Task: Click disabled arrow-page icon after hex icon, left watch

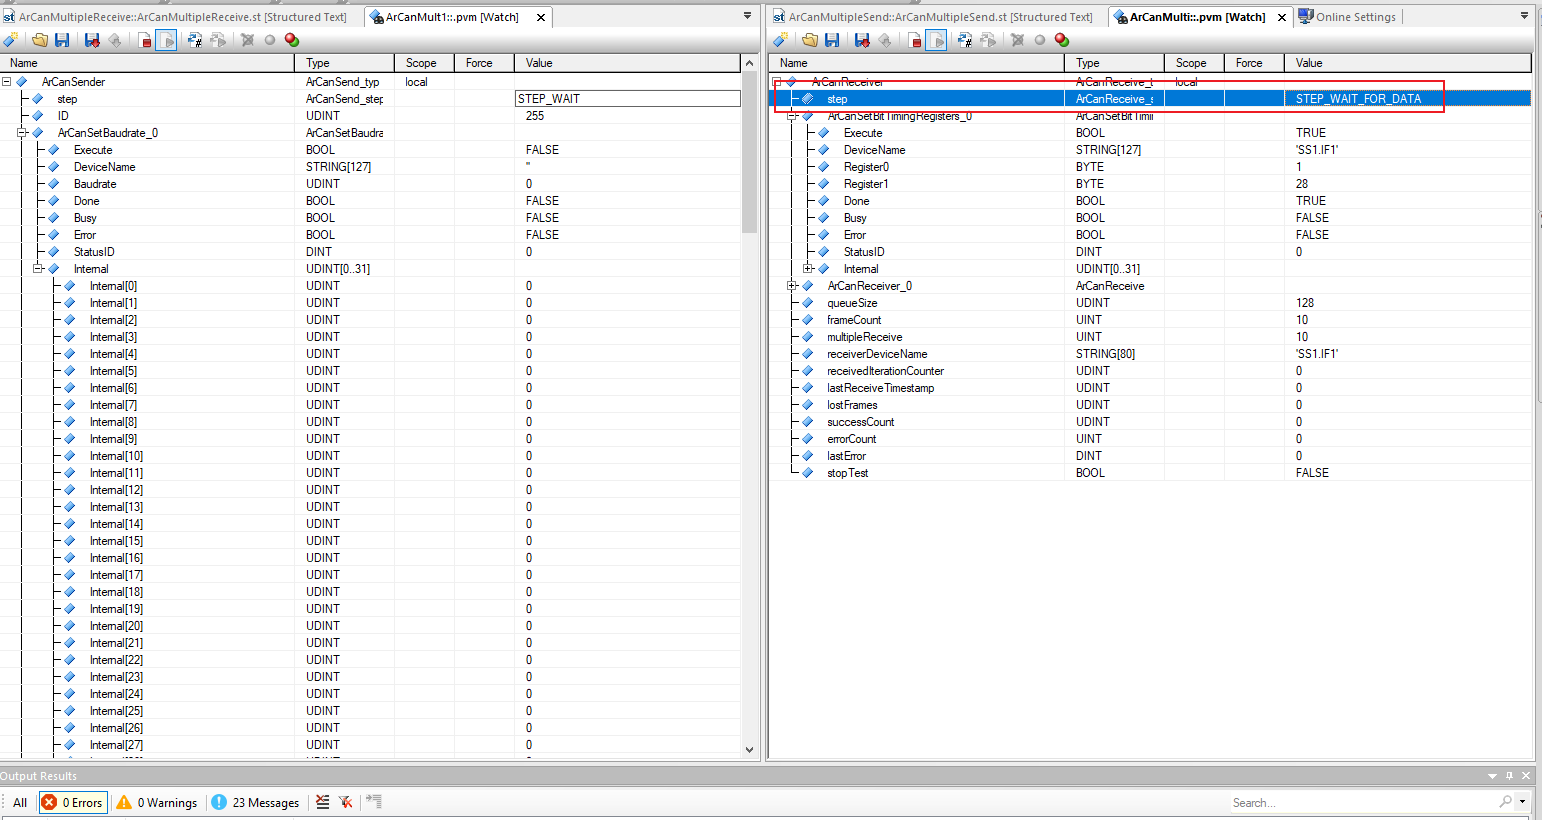Action: click(218, 40)
